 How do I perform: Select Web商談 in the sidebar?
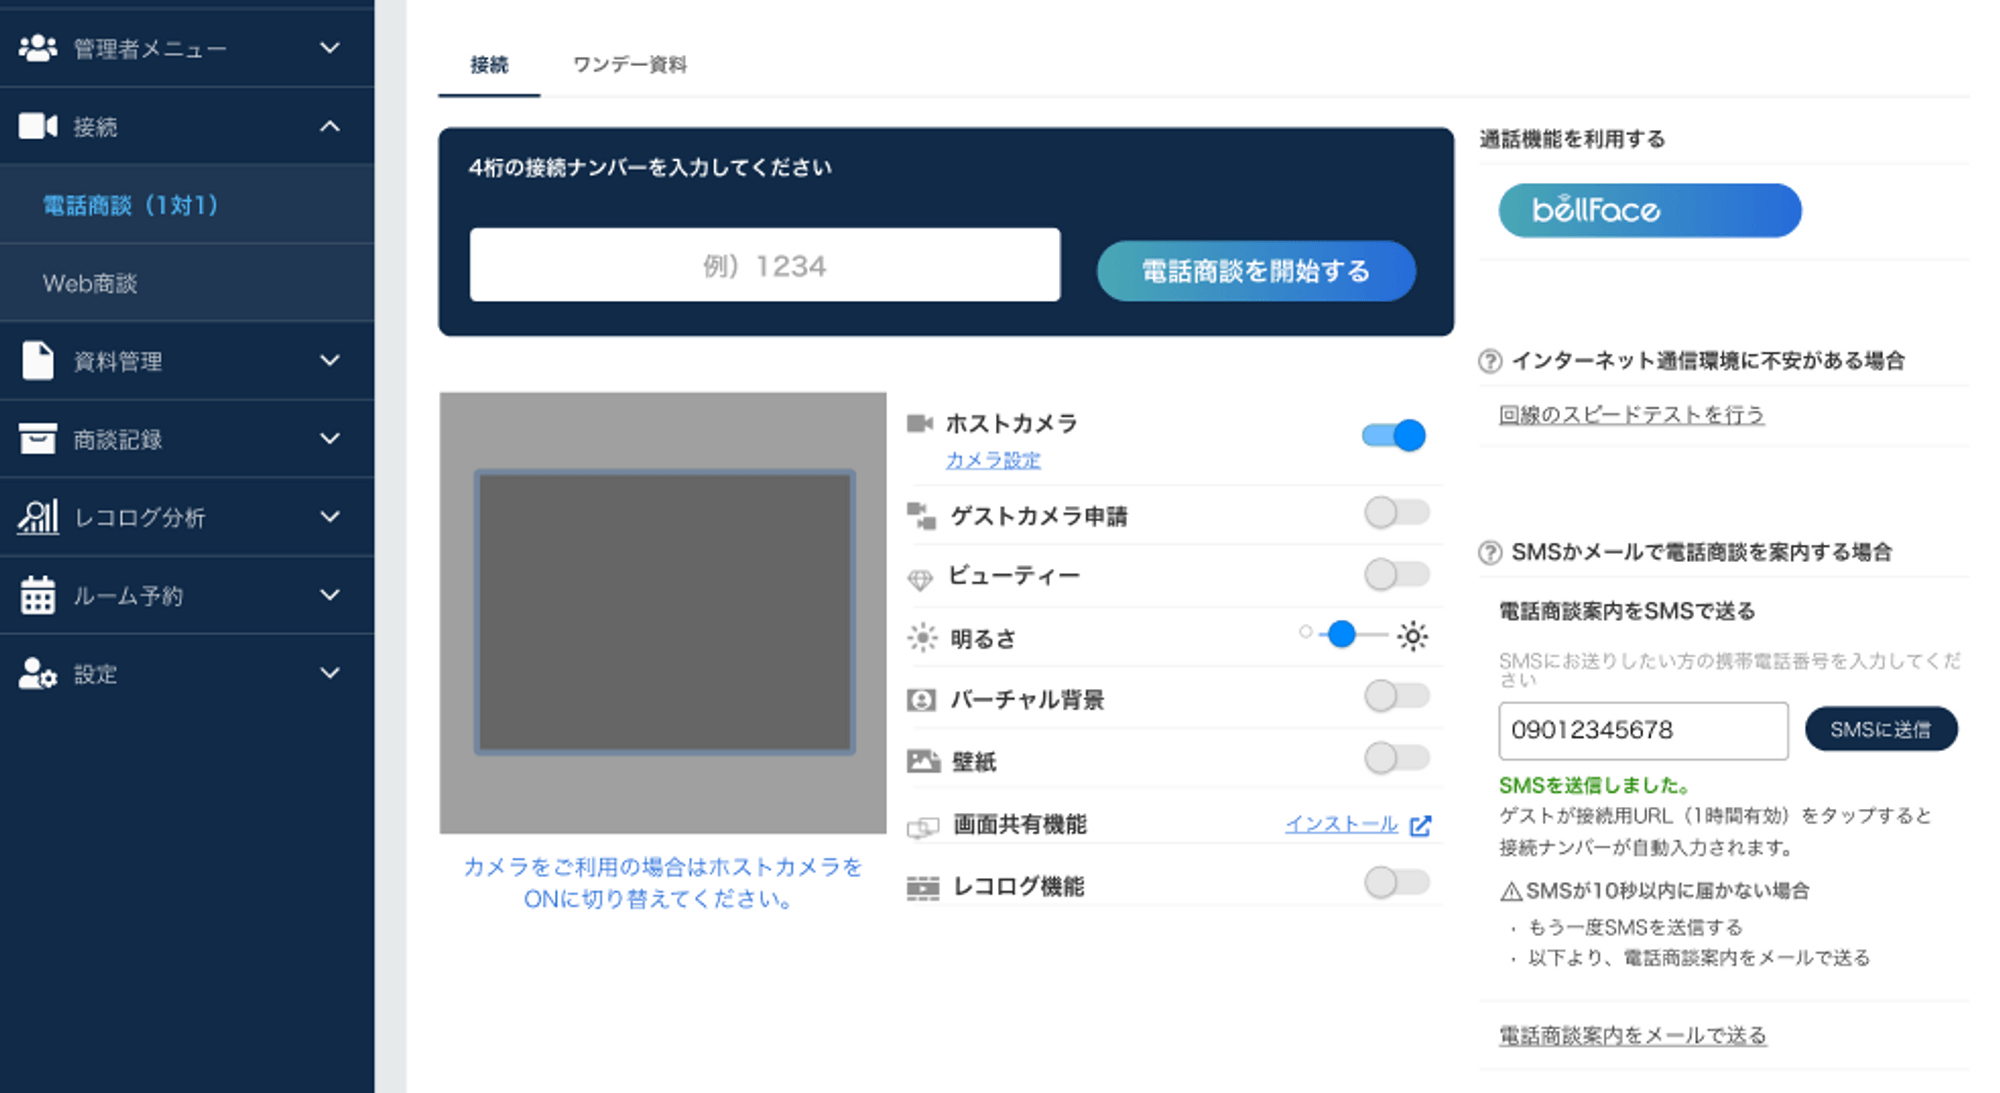(x=90, y=284)
